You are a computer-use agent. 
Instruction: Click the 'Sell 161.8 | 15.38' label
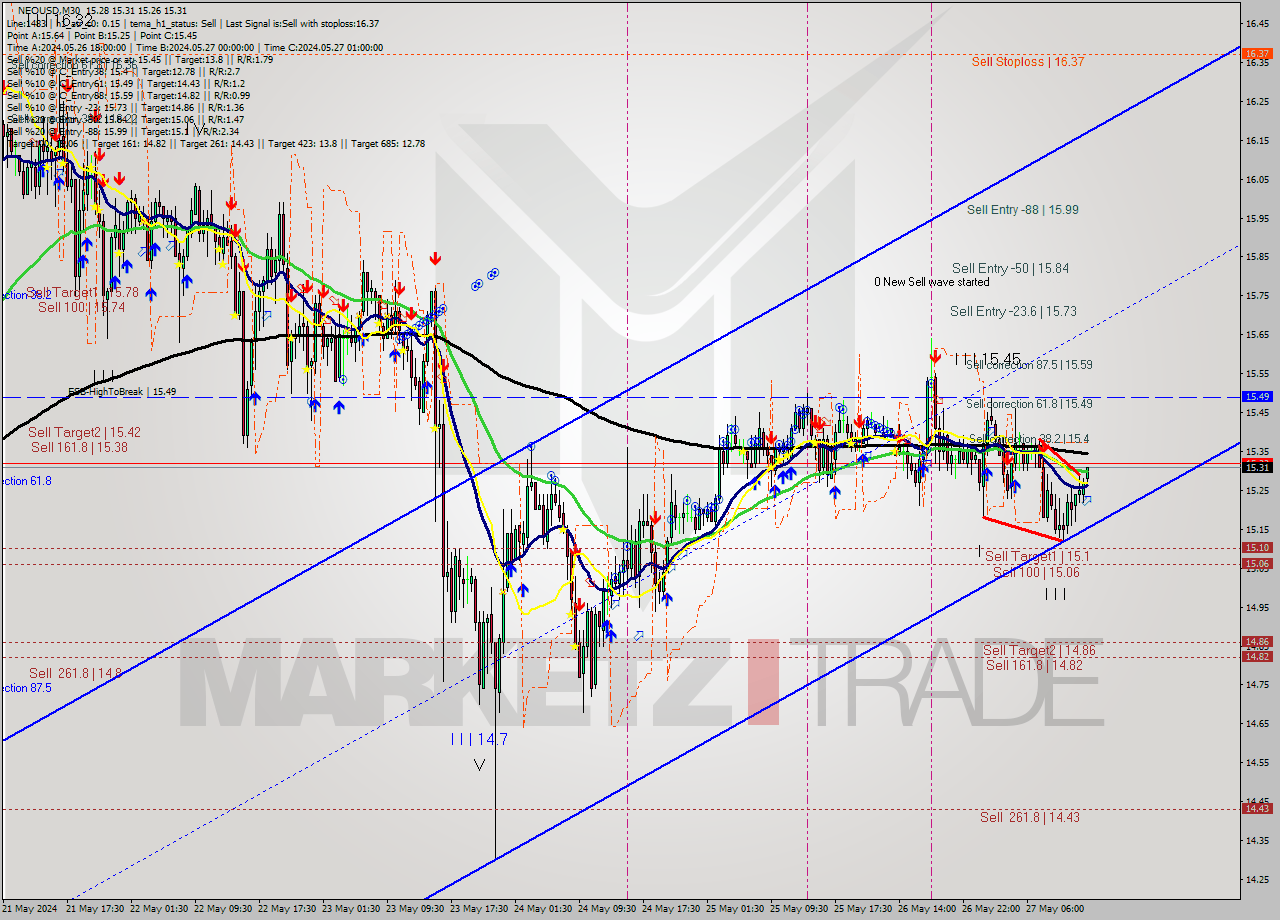[79, 448]
